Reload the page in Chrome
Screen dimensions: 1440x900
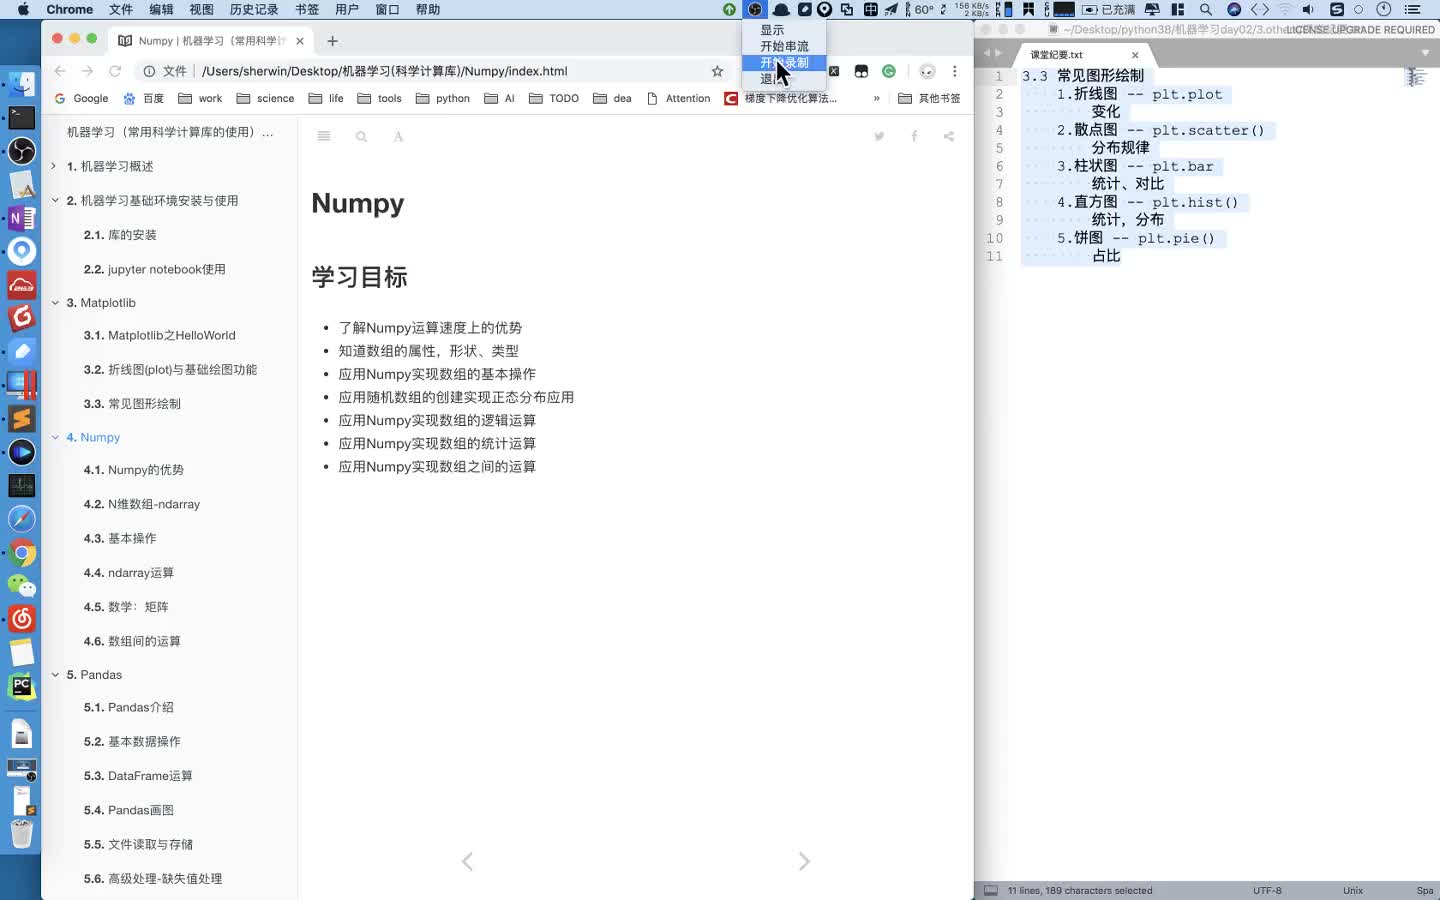pos(115,71)
